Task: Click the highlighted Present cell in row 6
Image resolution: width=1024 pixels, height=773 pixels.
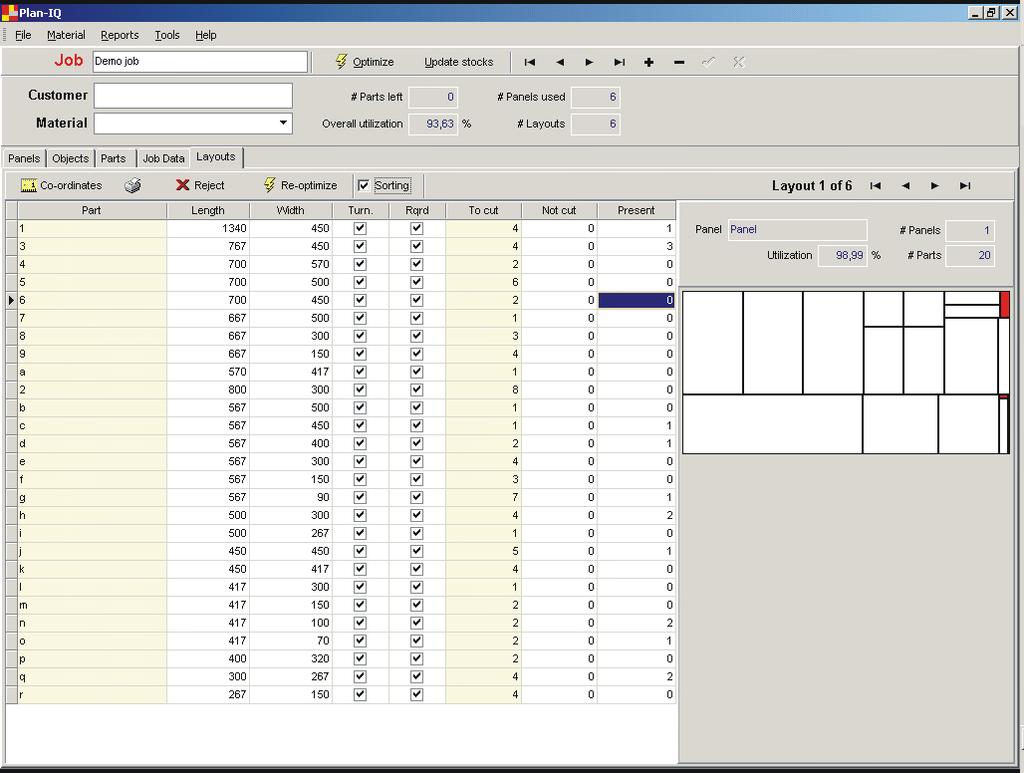Action: 636,300
